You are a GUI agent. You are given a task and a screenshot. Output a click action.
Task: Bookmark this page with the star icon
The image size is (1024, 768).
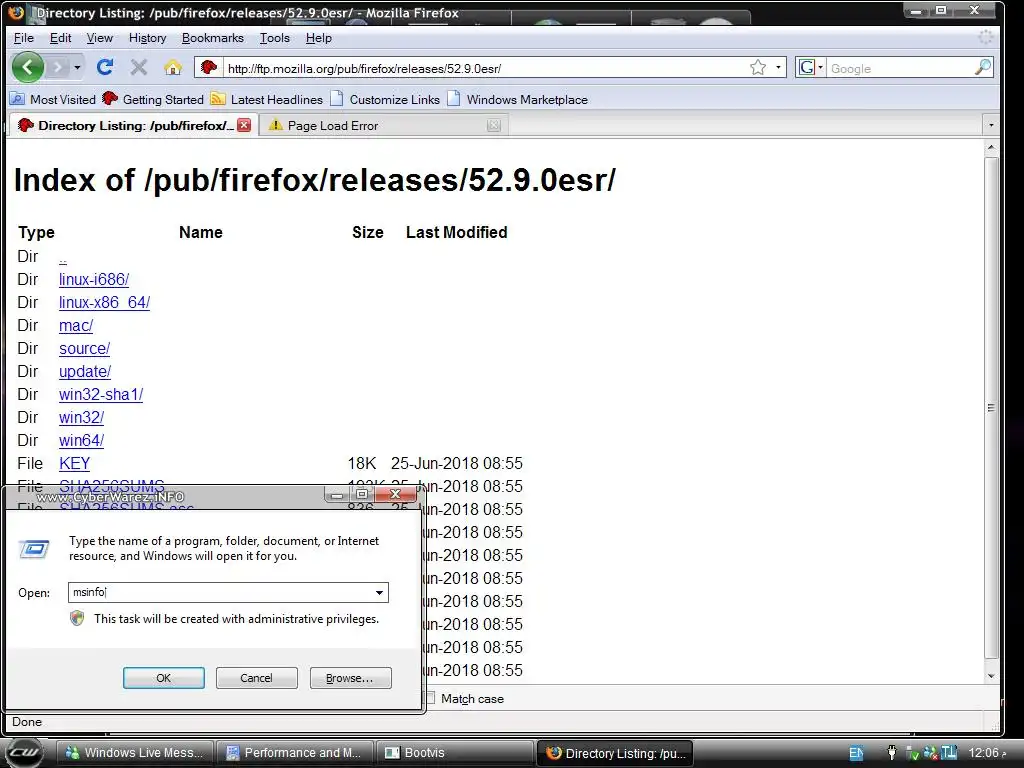point(758,67)
